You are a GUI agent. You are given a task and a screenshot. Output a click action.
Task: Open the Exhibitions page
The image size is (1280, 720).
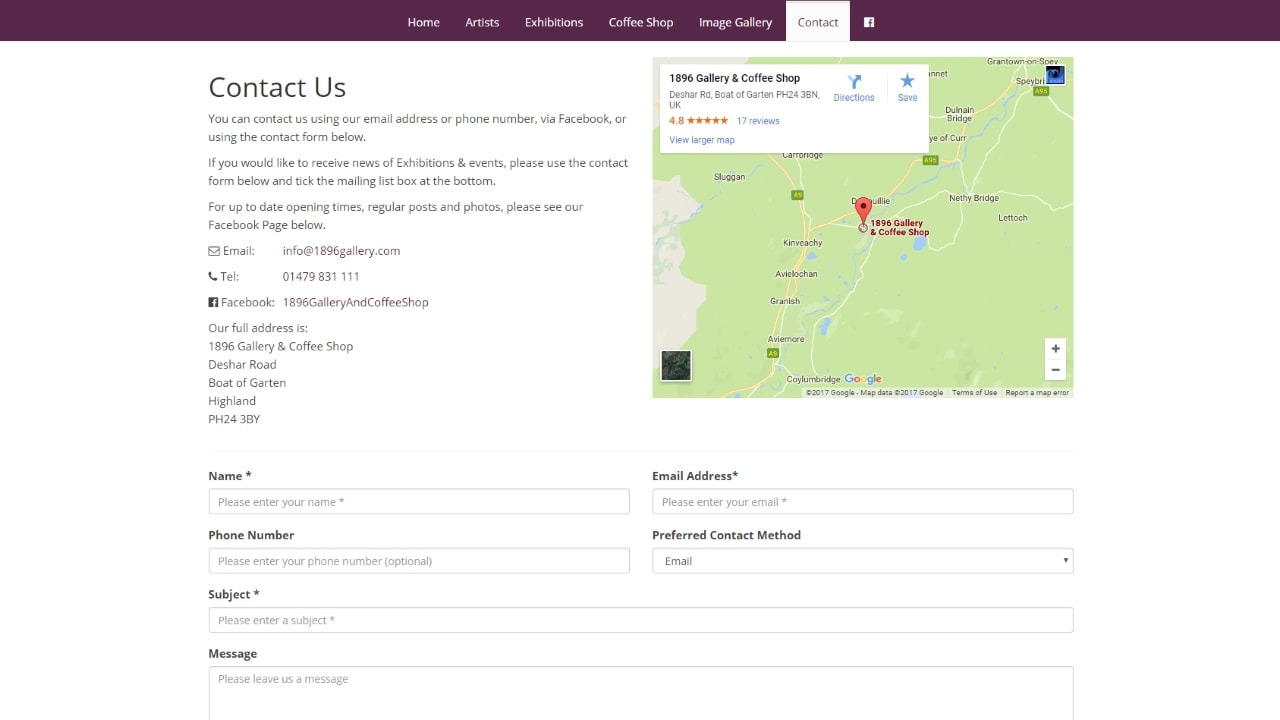click(554, 22)
